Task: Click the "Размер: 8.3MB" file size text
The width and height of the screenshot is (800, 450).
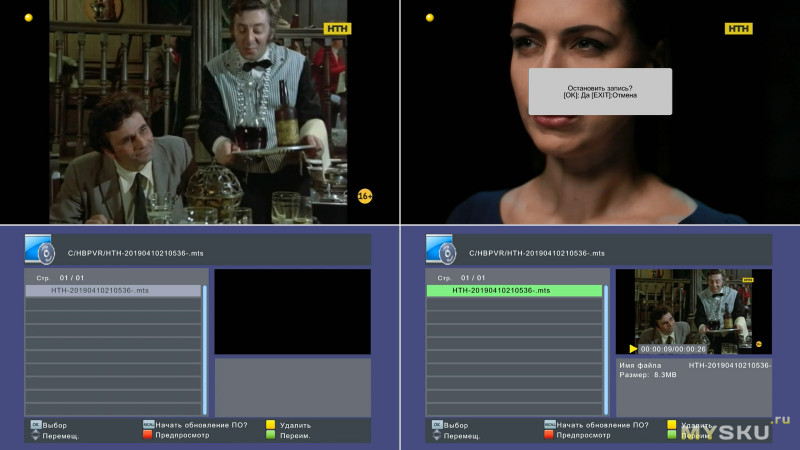Action: tap(648, 374)
